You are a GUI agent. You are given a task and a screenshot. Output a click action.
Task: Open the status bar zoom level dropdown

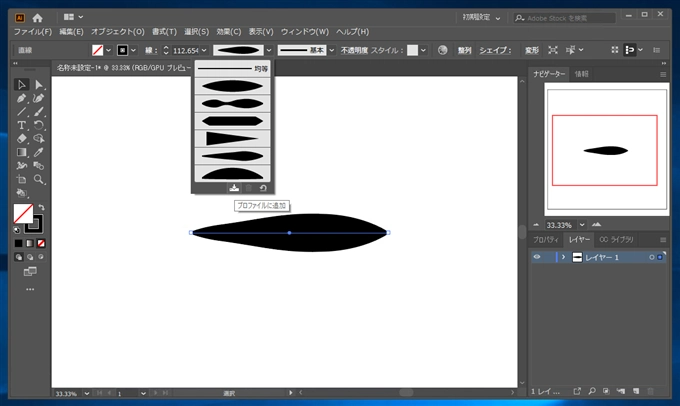[87, 393]
